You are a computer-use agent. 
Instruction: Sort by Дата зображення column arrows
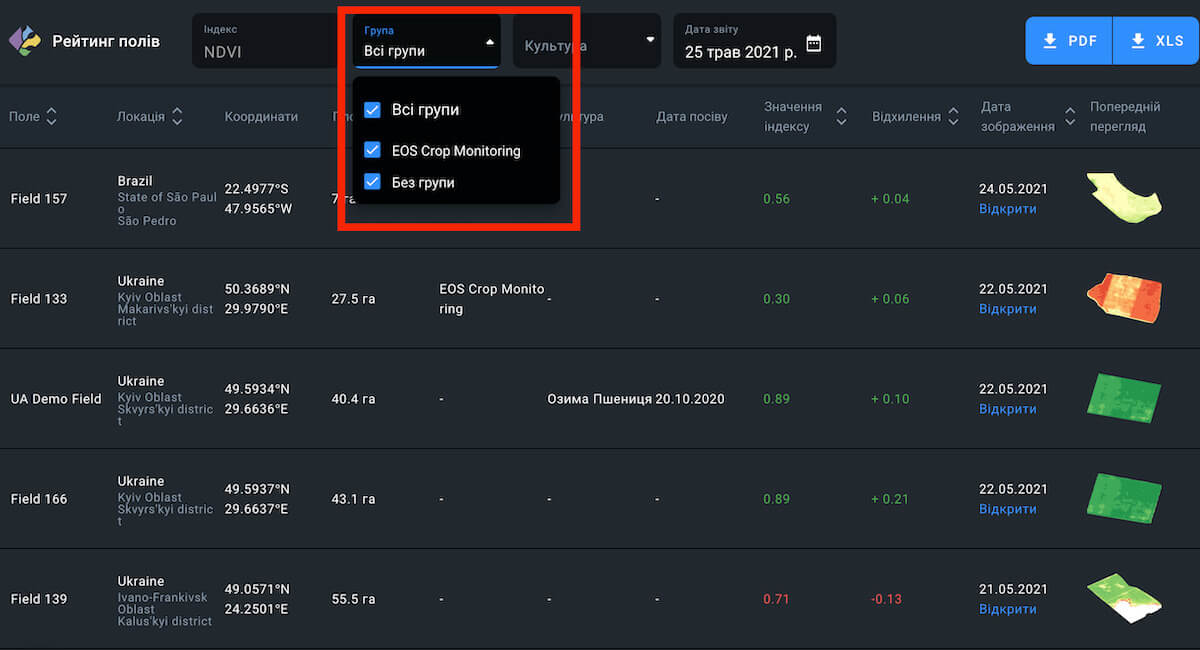coord(1069,117)
